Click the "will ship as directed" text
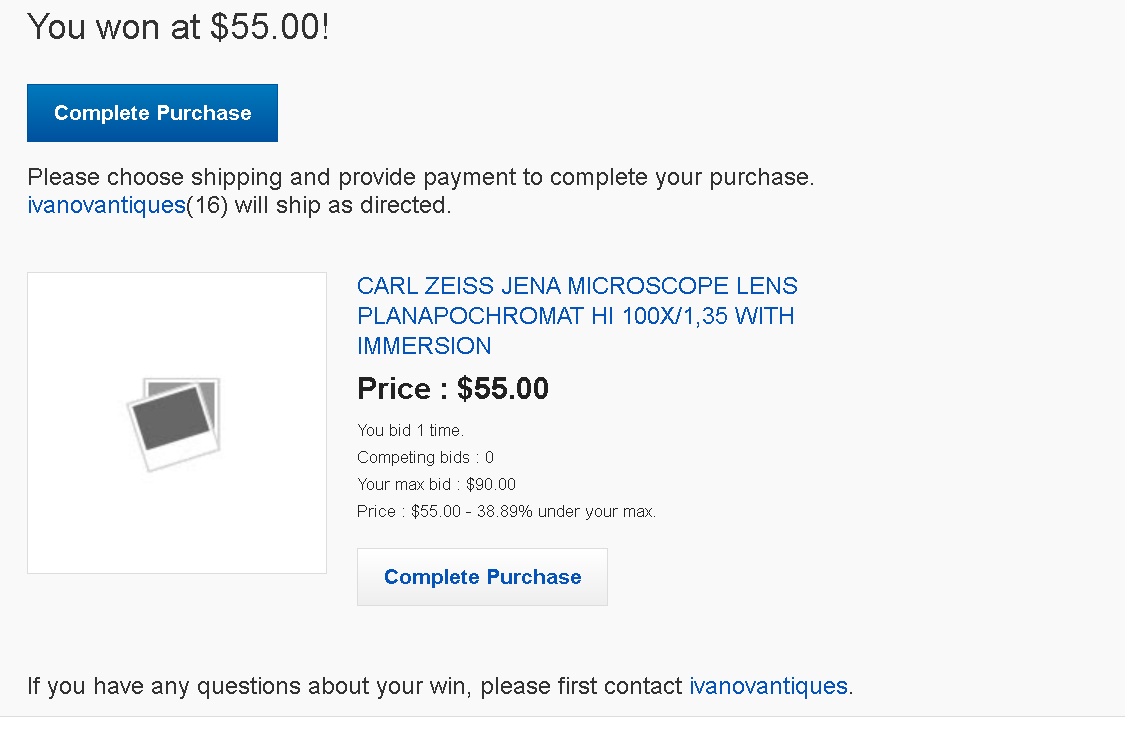 click(x=342, y=206)
